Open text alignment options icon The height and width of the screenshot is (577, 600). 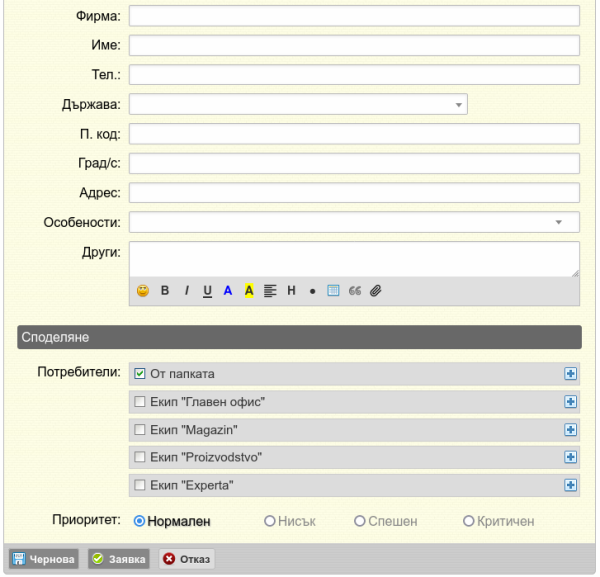[x=270, y=291]
